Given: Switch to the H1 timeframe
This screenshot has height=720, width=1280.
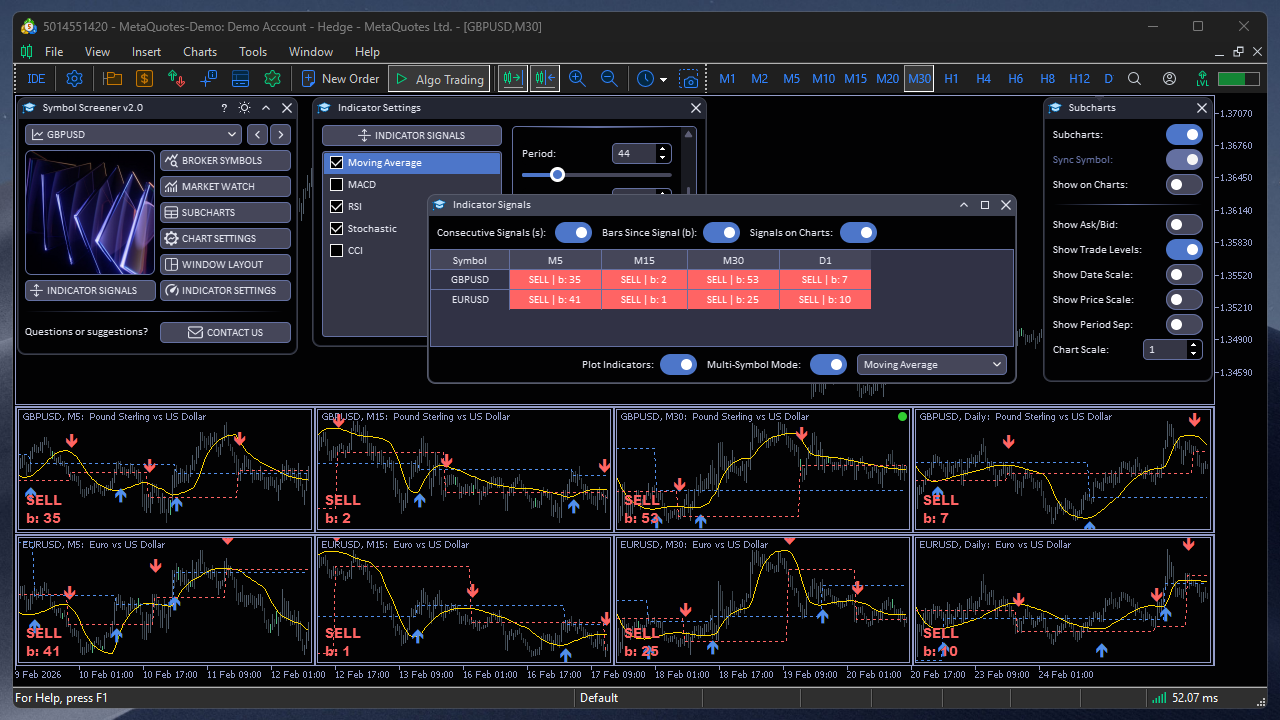Looking at the screenshot, I should point(951,78).
